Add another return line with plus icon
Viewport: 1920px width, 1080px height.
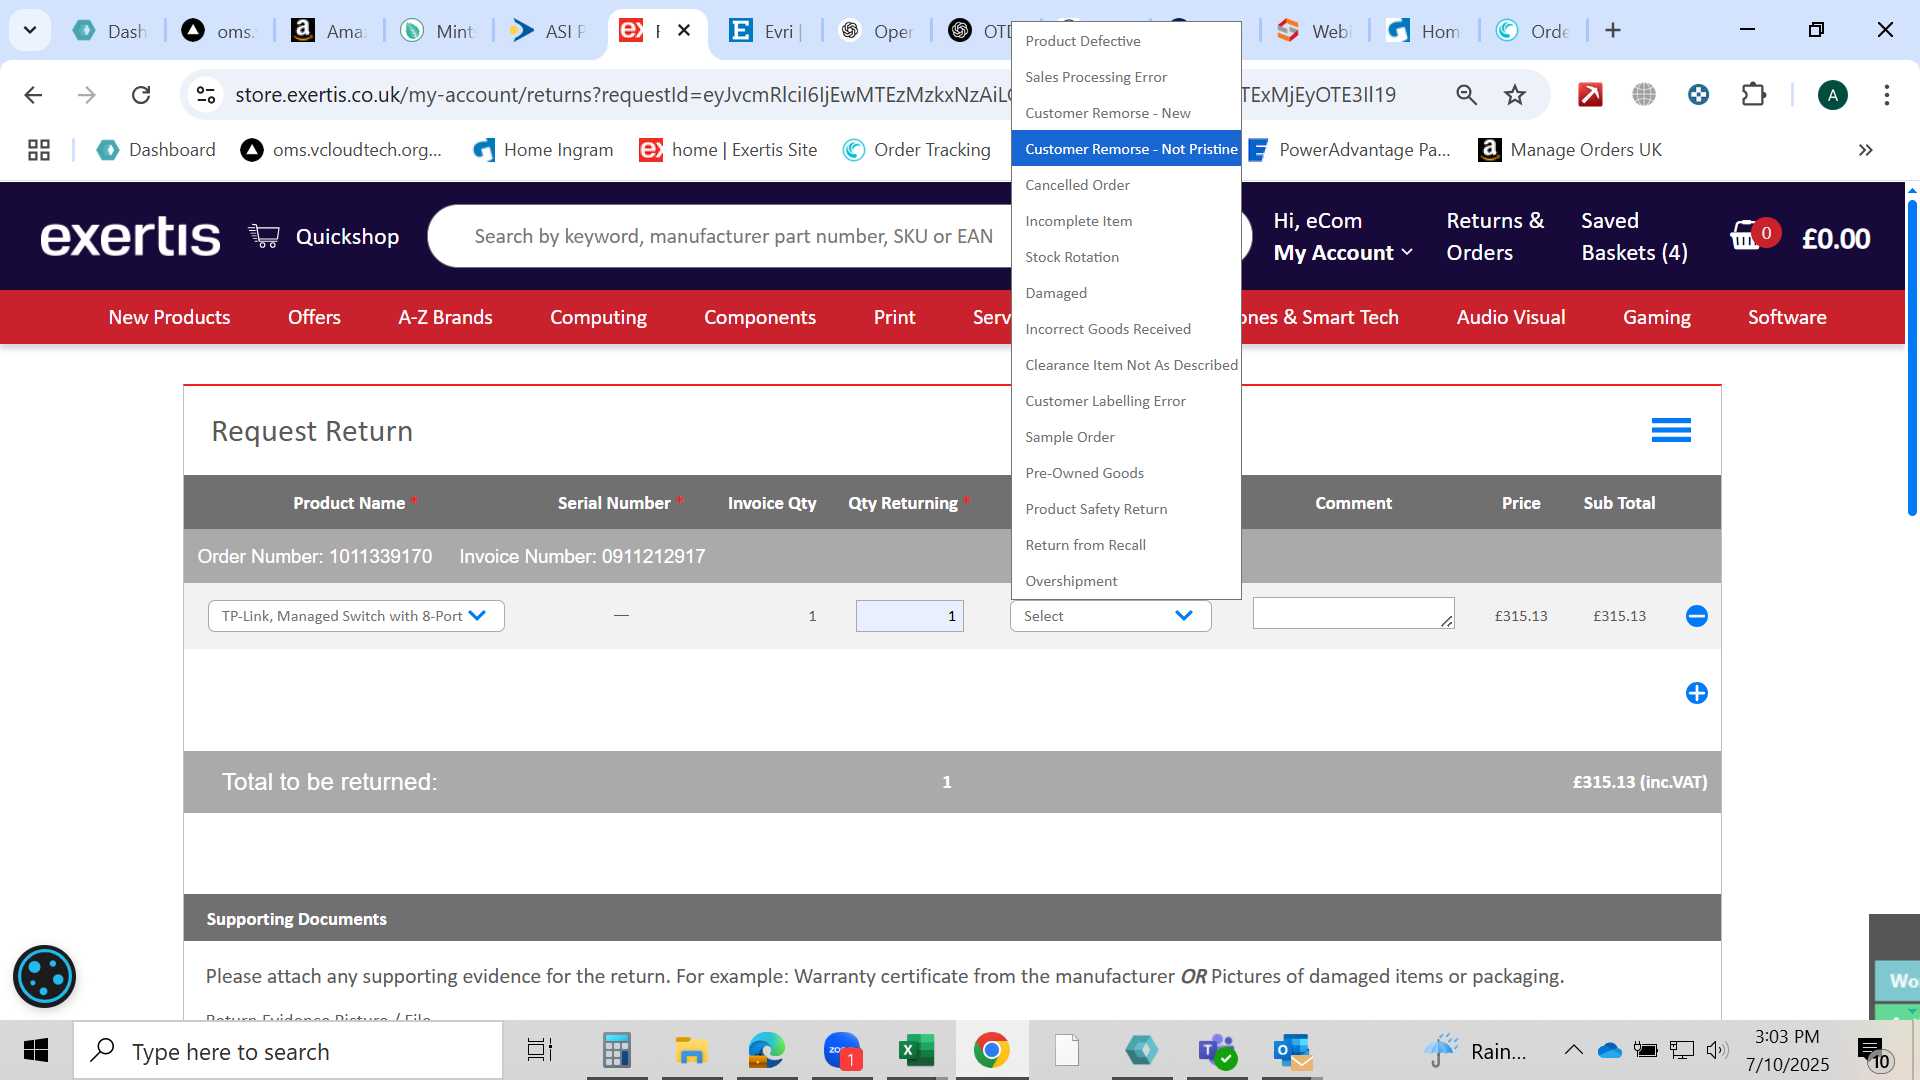[1696, 693]
